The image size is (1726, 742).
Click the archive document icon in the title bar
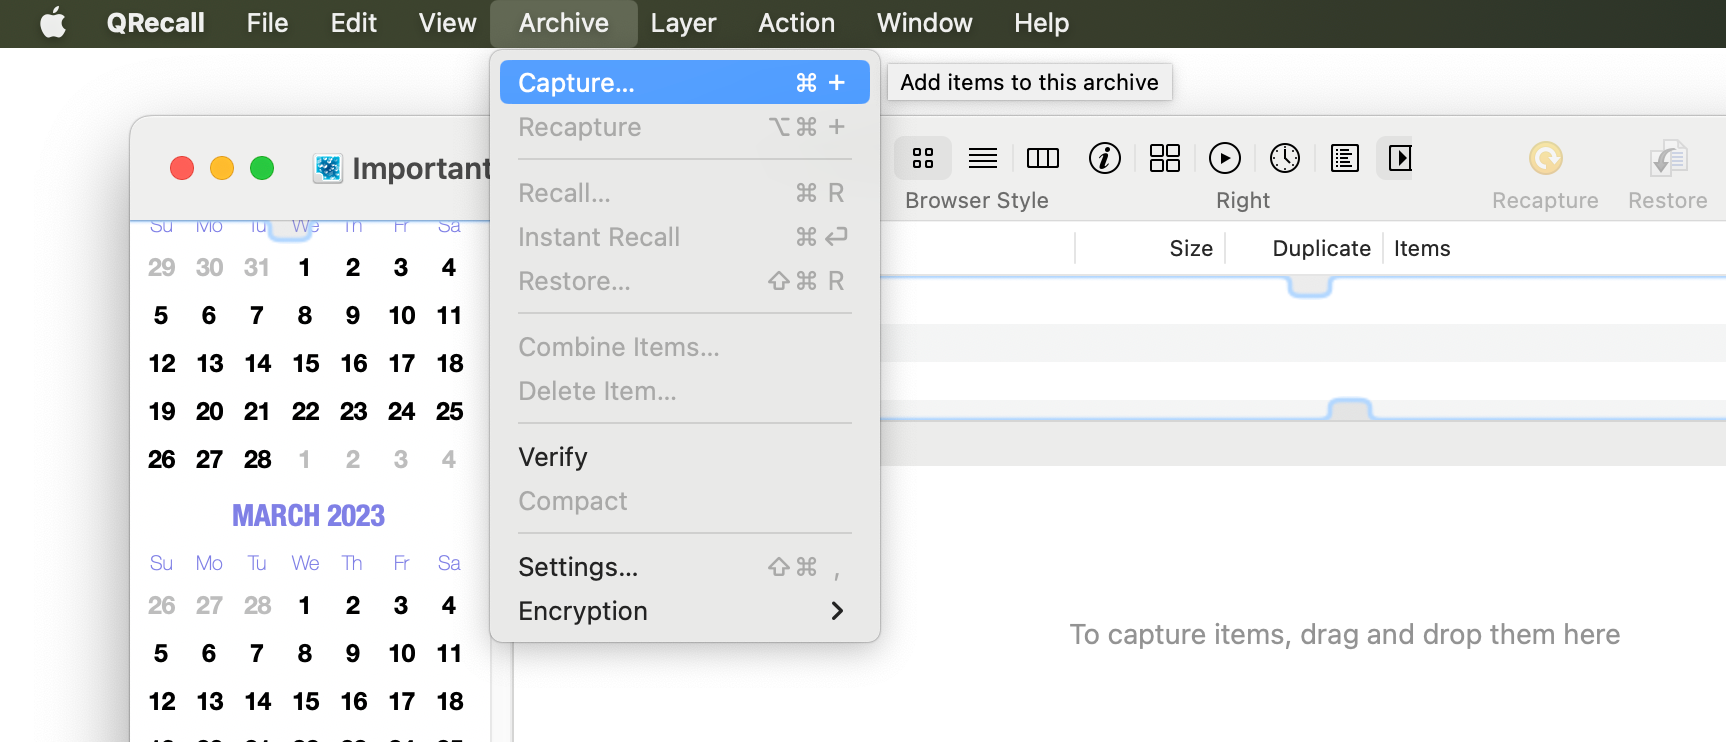[328, 168]
